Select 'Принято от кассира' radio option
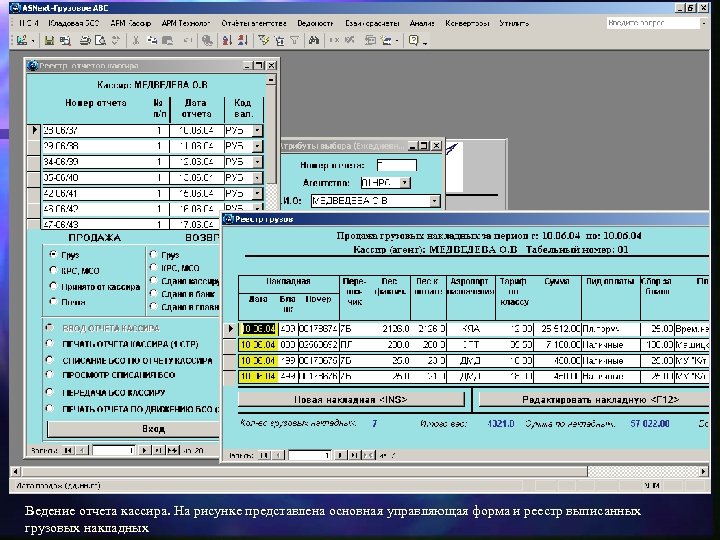The width and height of the screenshot is (720, 540). tap(52, 285)
